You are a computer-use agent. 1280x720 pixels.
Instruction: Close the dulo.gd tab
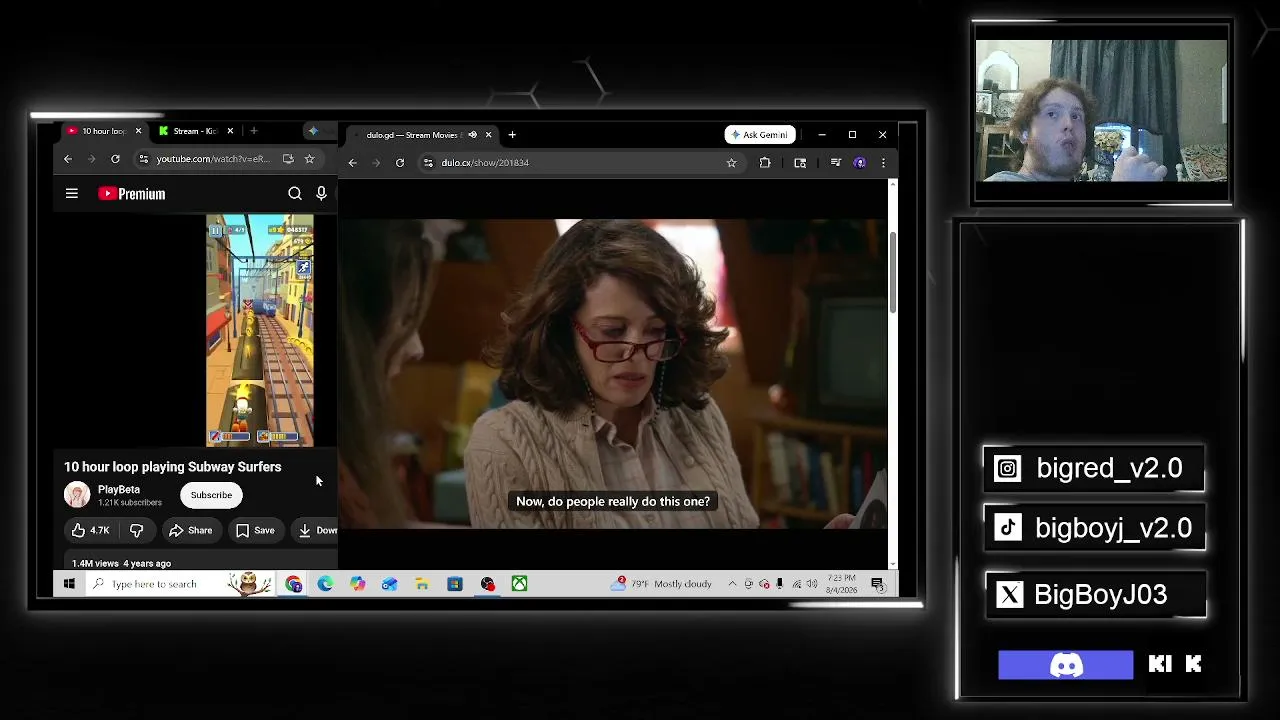coord(488,135)
